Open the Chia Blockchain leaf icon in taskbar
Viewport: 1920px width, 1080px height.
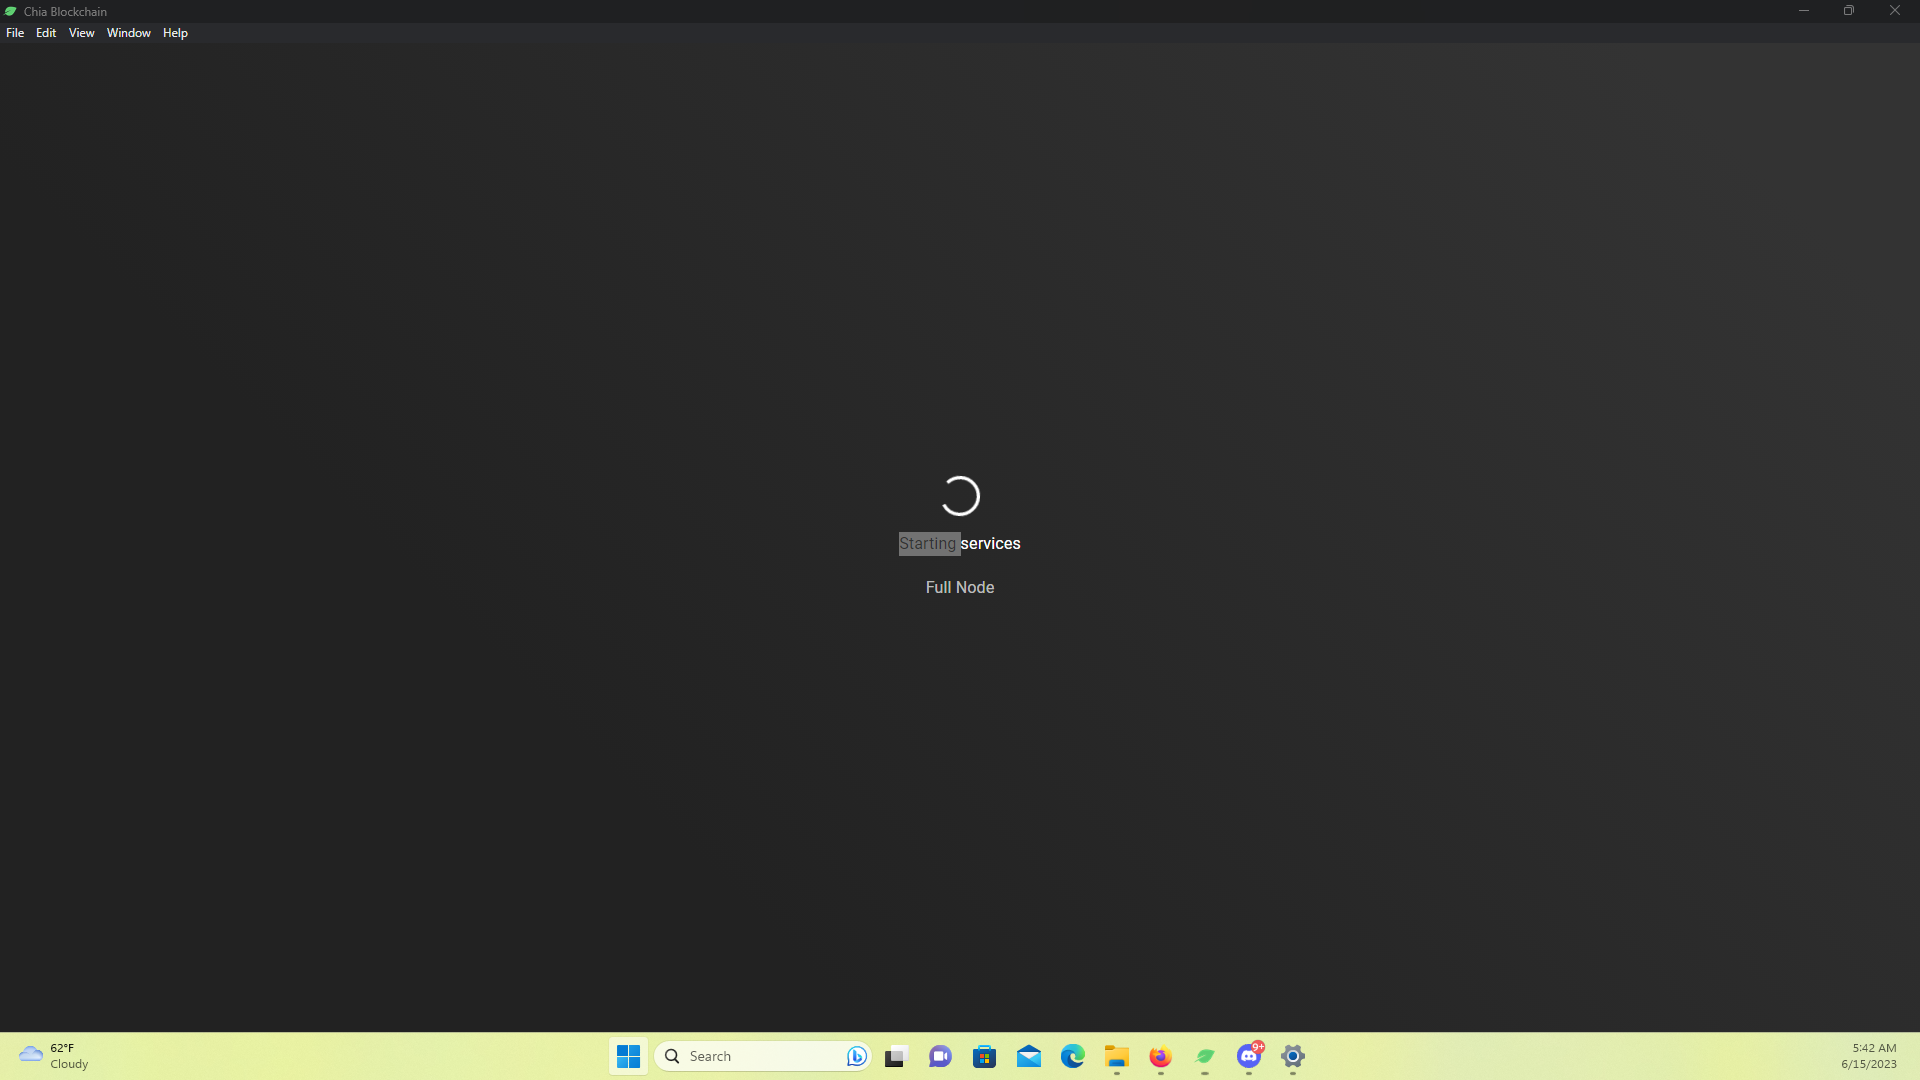point(1205,1056)
